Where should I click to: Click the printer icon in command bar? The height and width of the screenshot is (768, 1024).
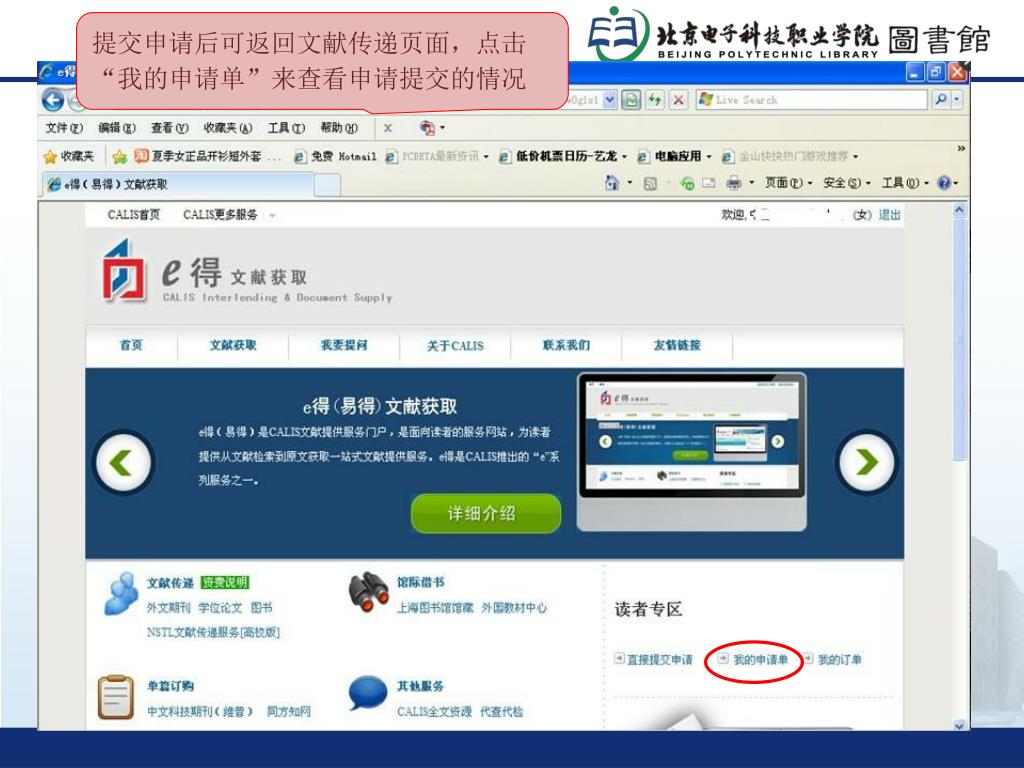734,183
